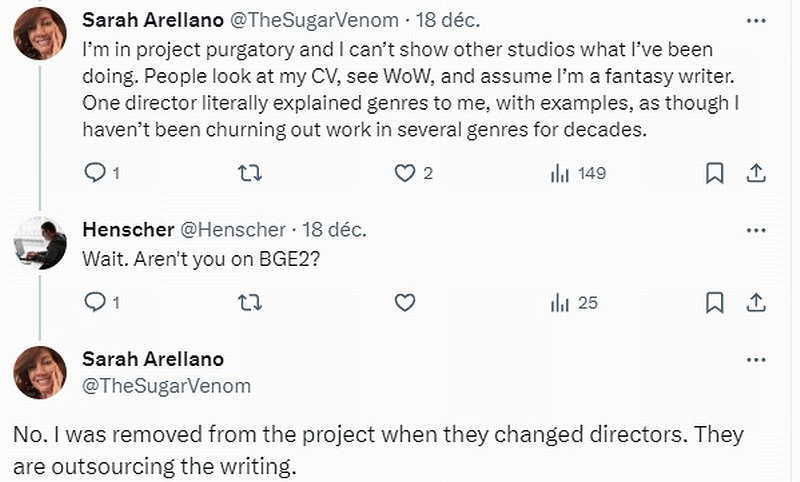Like Sarah Arellano's project purgatory tweet
This screenshot has height=482, width=800.
tap(405, 173)
